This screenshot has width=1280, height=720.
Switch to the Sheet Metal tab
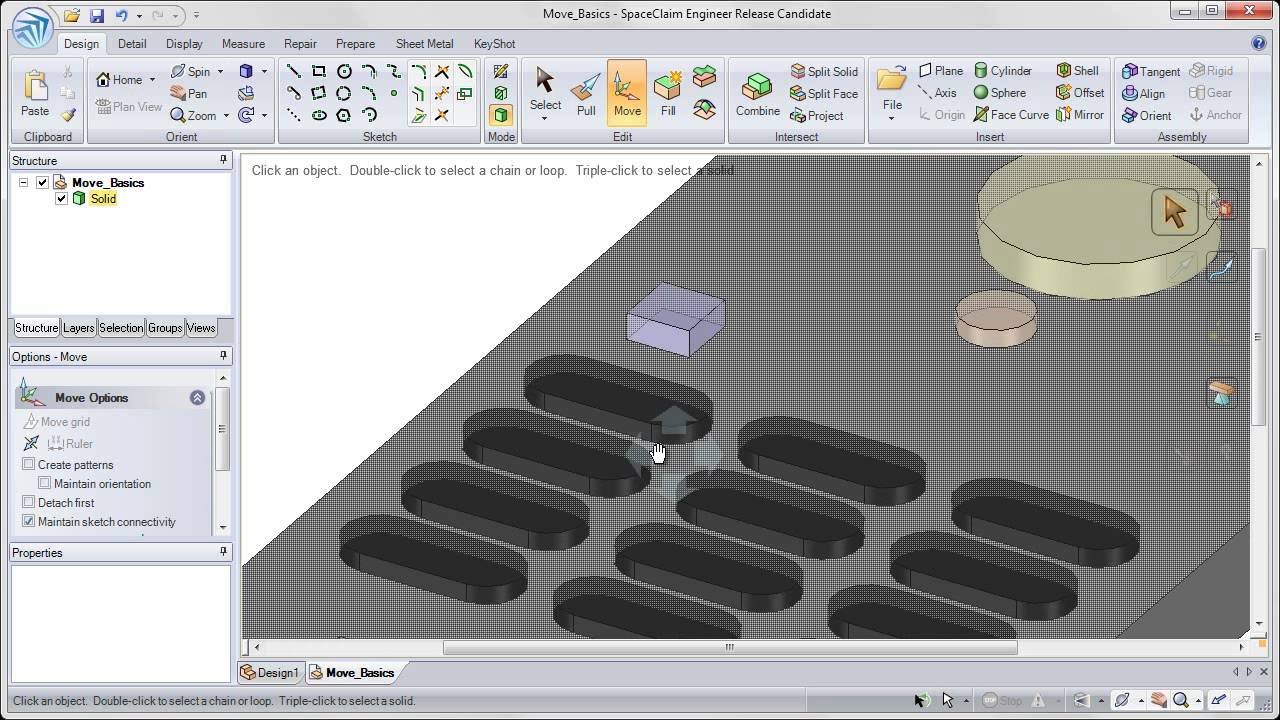point(424,43)
